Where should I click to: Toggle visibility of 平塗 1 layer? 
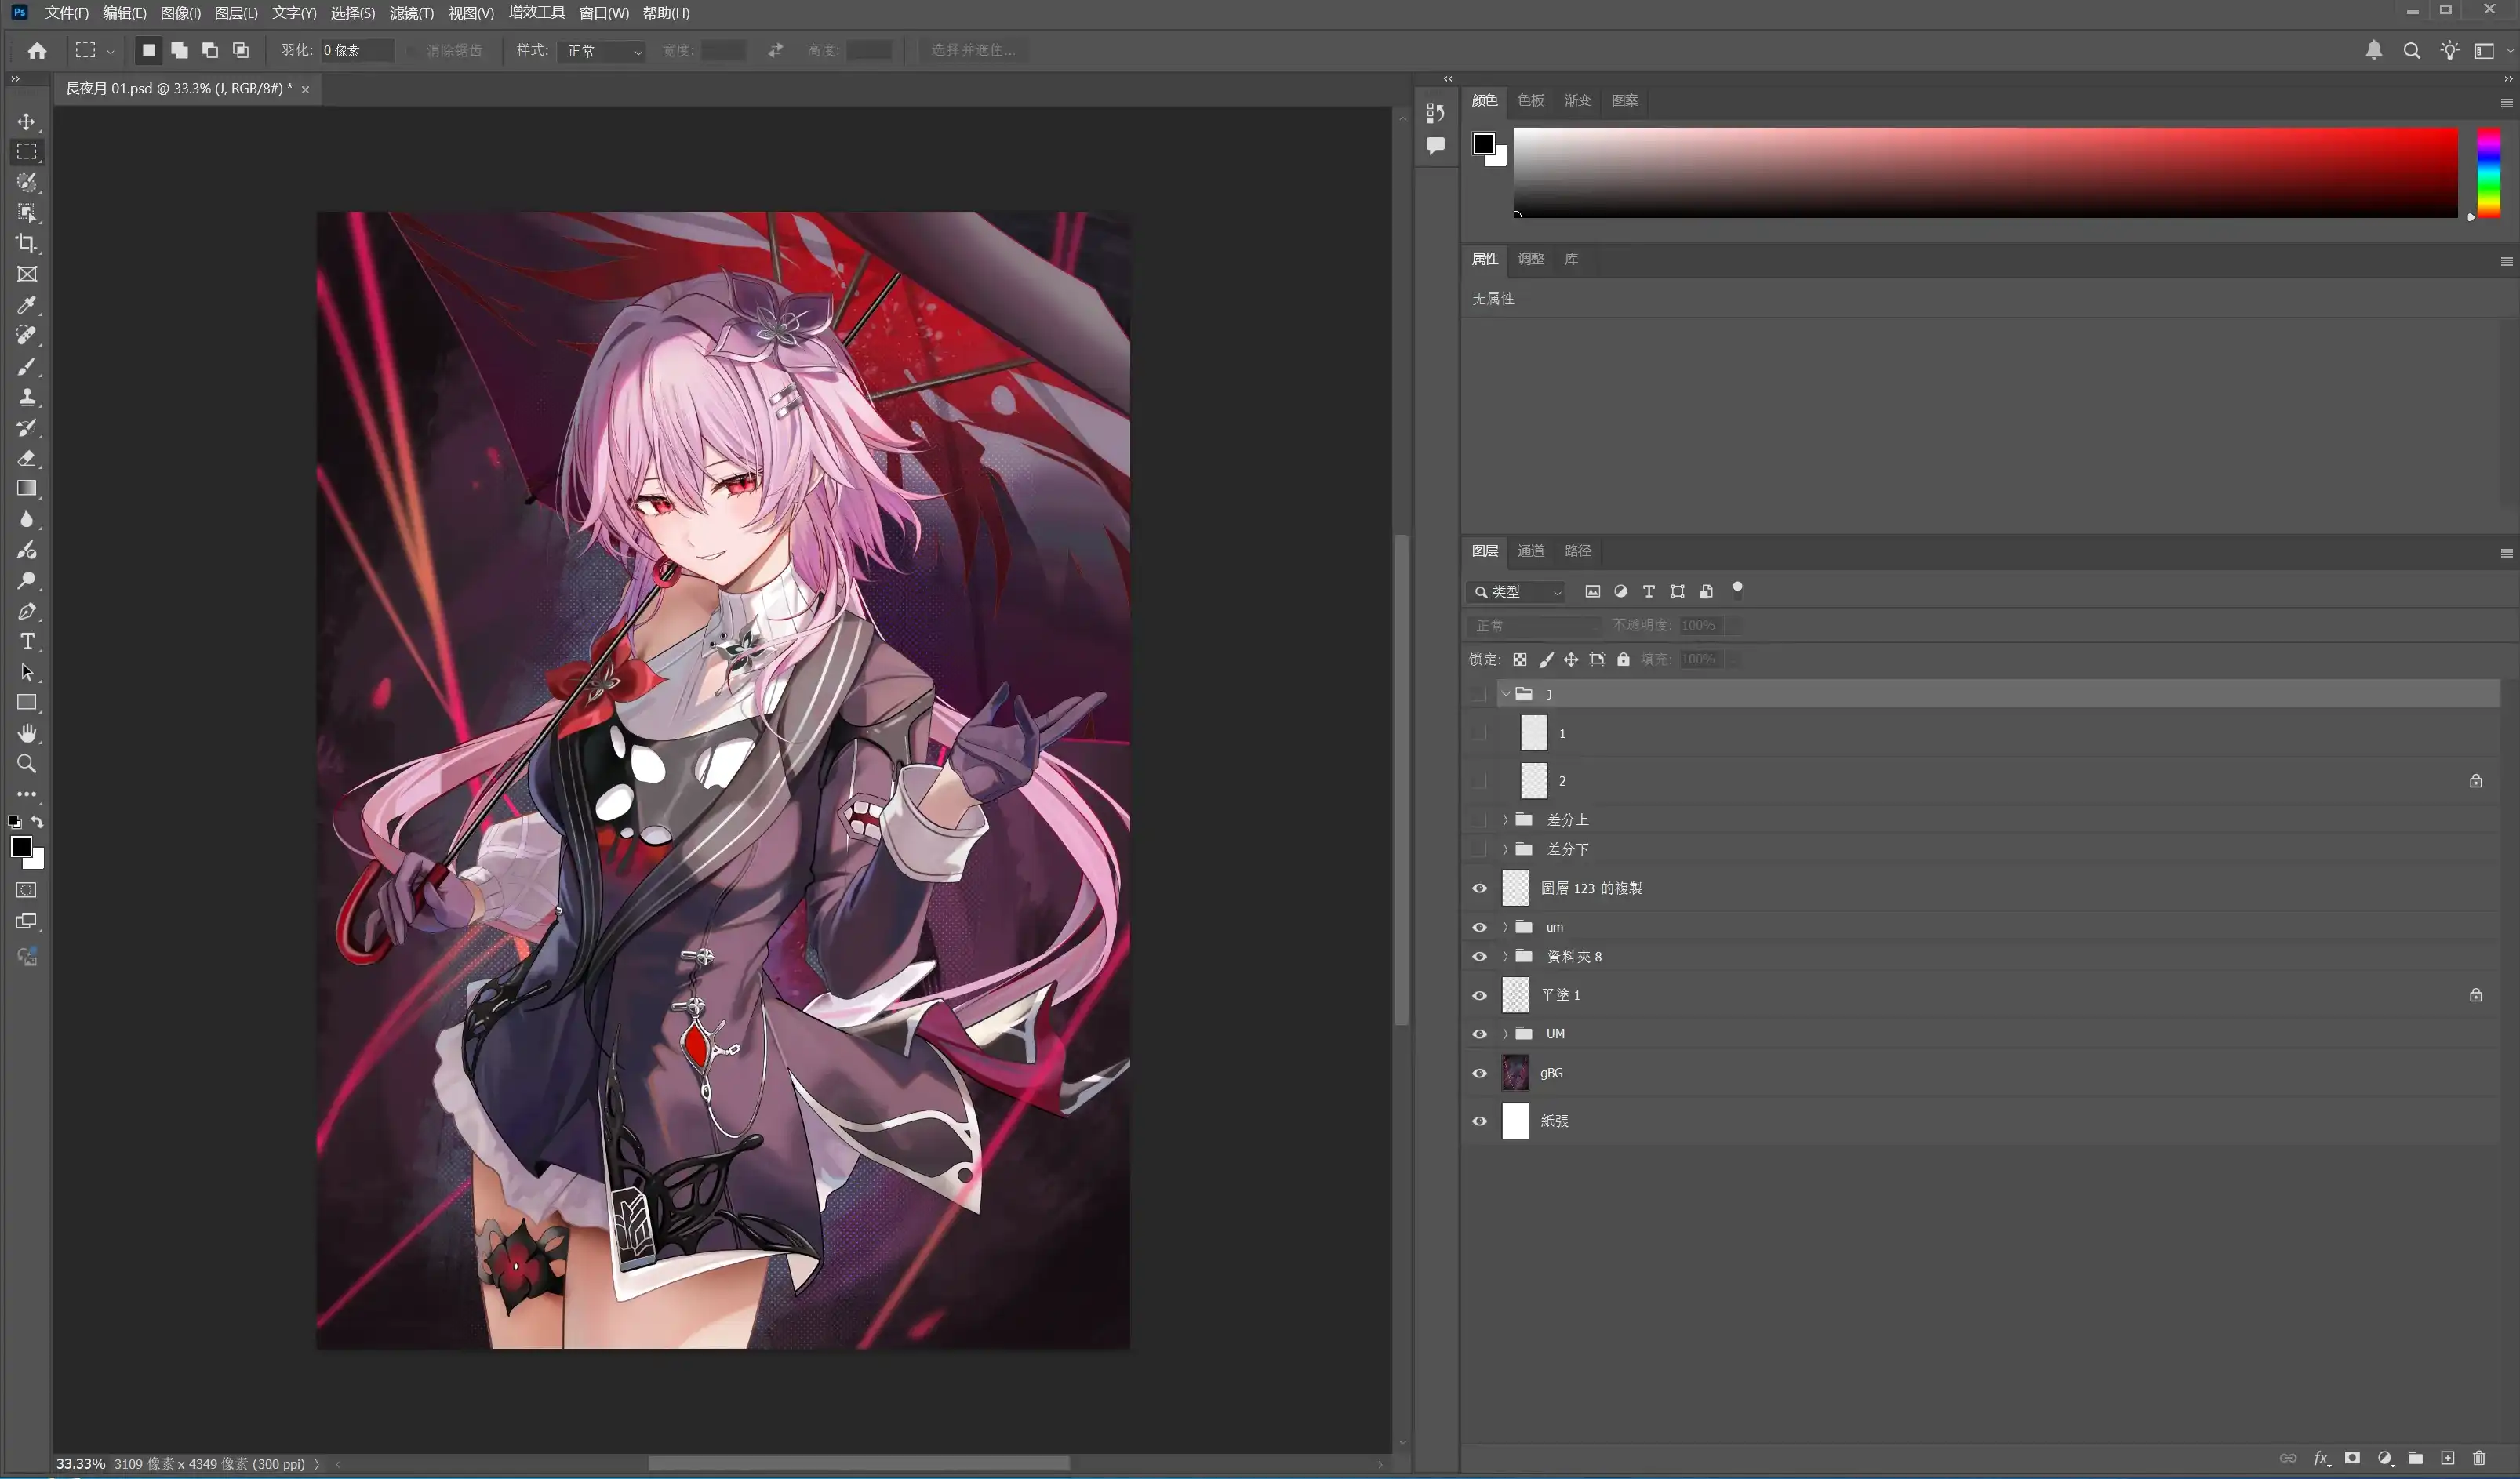(1479, 995)
